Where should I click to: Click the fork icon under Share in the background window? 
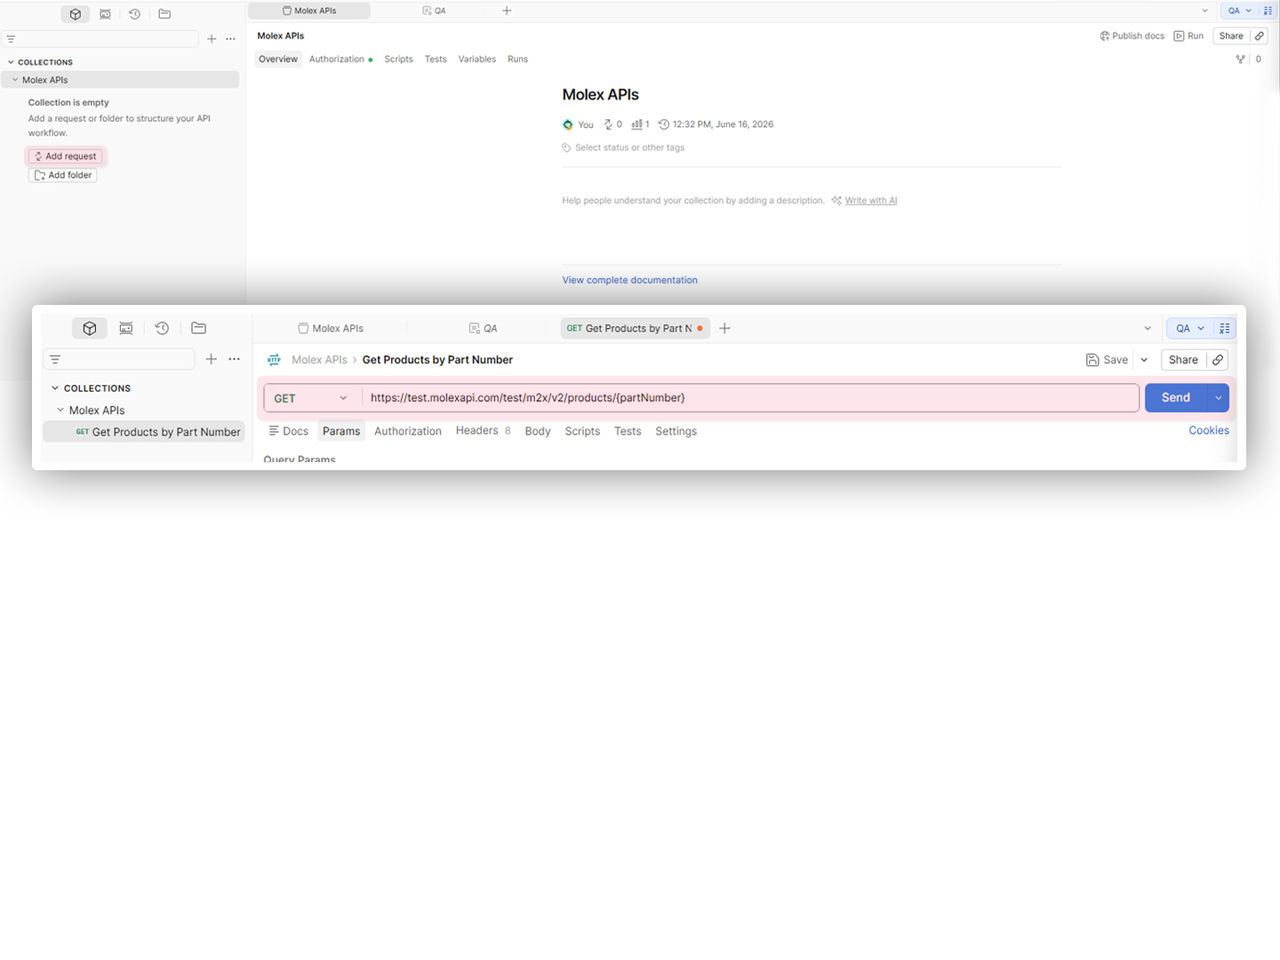click(1240, 59)
